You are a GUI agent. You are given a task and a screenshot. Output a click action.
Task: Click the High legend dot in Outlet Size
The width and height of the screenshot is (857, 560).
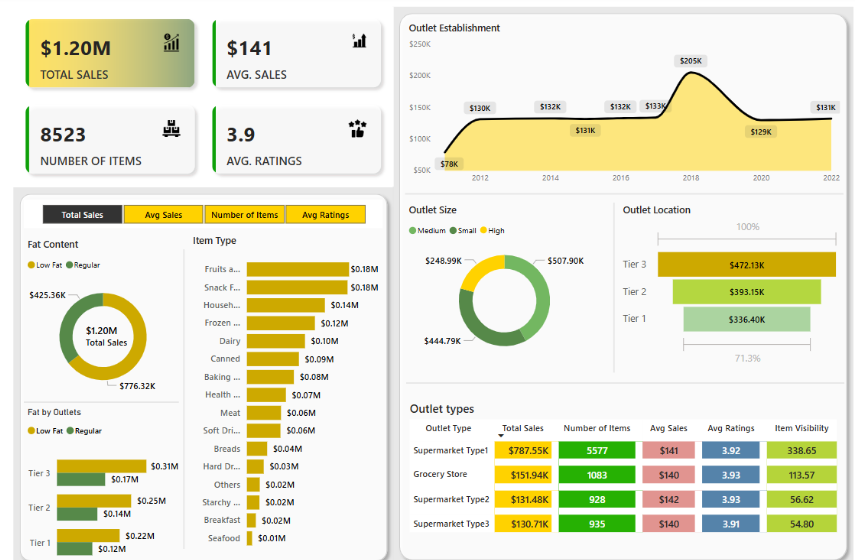(x=484, y=231)
